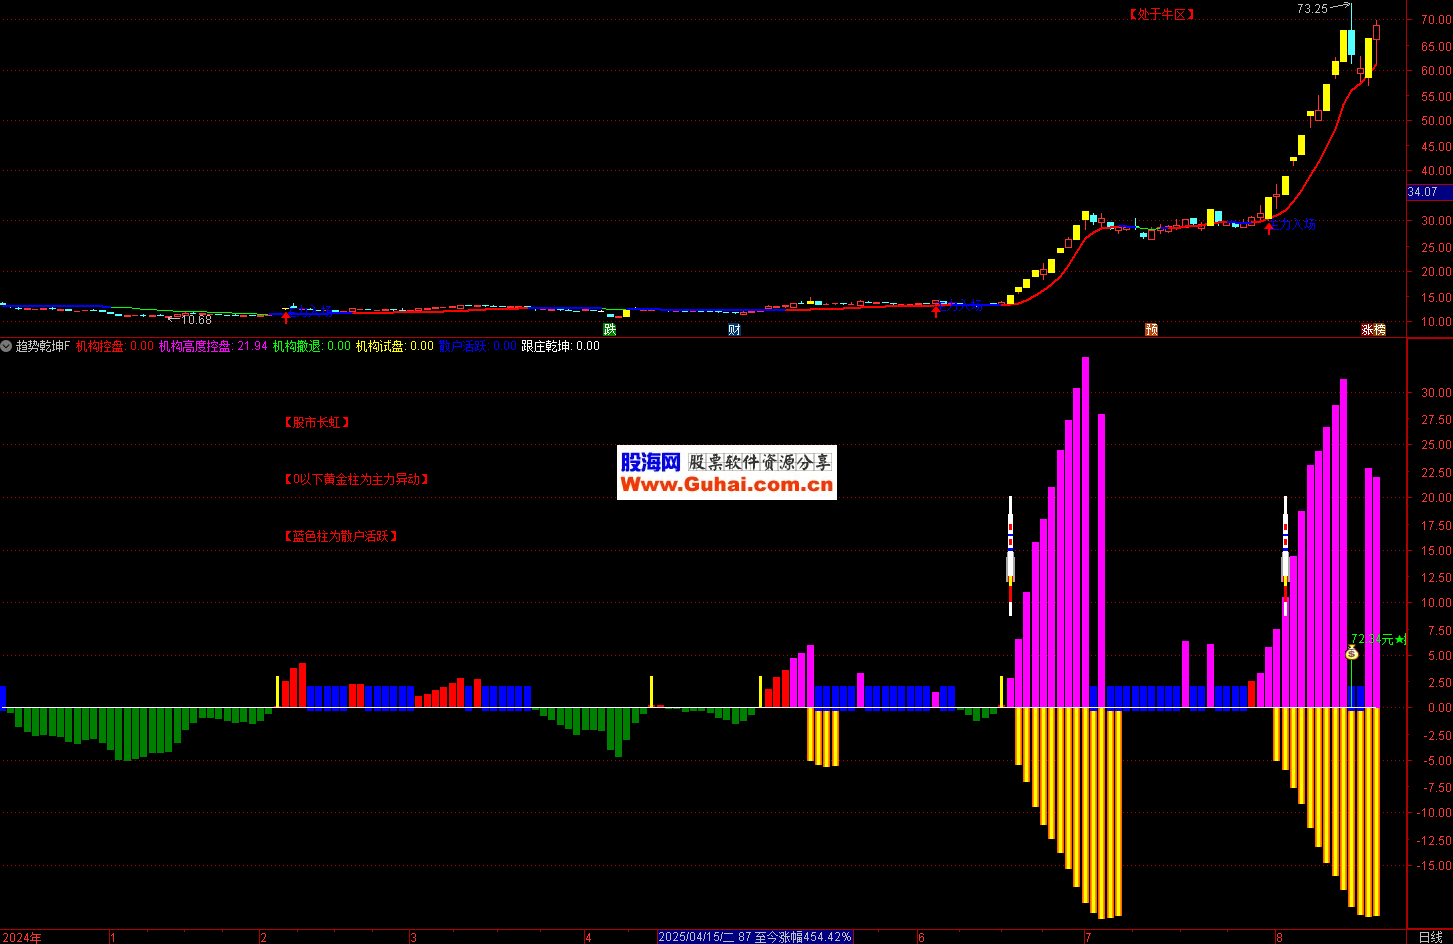
Task: Click the blue 财 marker icon
Action: 734,329
